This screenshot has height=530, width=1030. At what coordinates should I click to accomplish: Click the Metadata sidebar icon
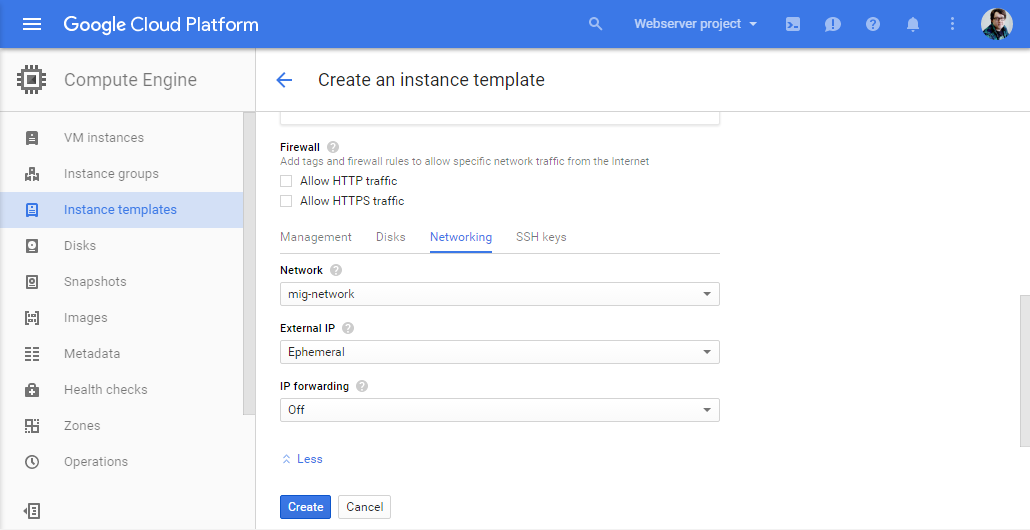(32, 354)
